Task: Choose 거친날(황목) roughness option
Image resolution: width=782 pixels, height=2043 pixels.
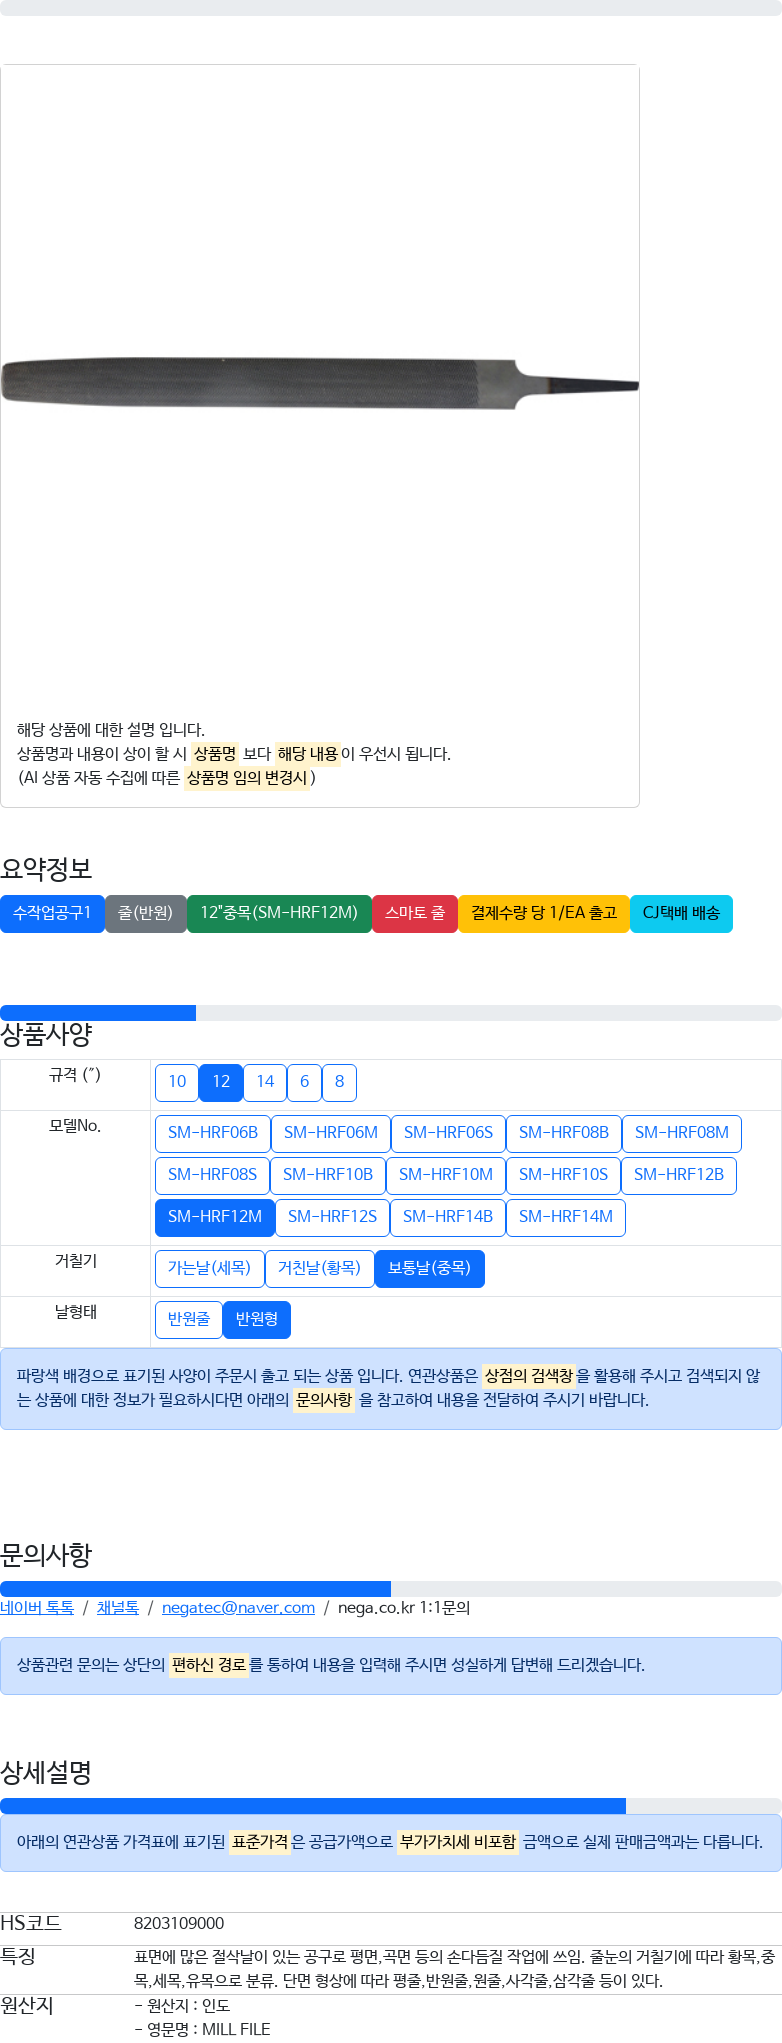Action: click(x=319, y=1268)
